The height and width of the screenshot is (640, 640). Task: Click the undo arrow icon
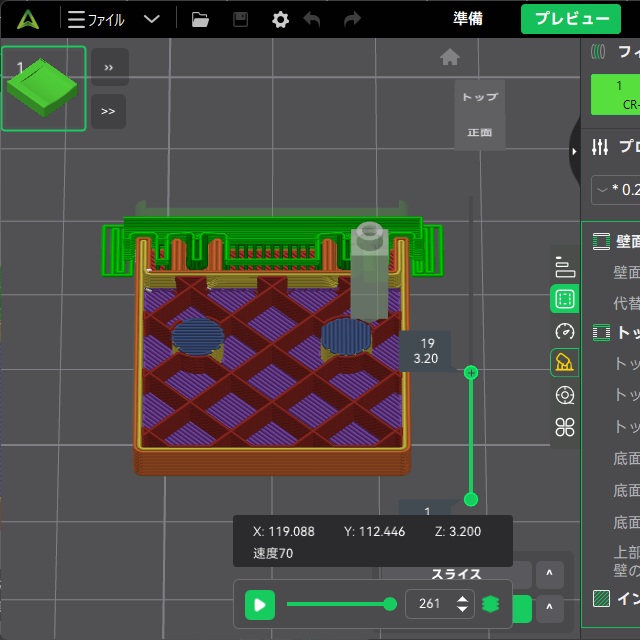[x=312, y=19]
